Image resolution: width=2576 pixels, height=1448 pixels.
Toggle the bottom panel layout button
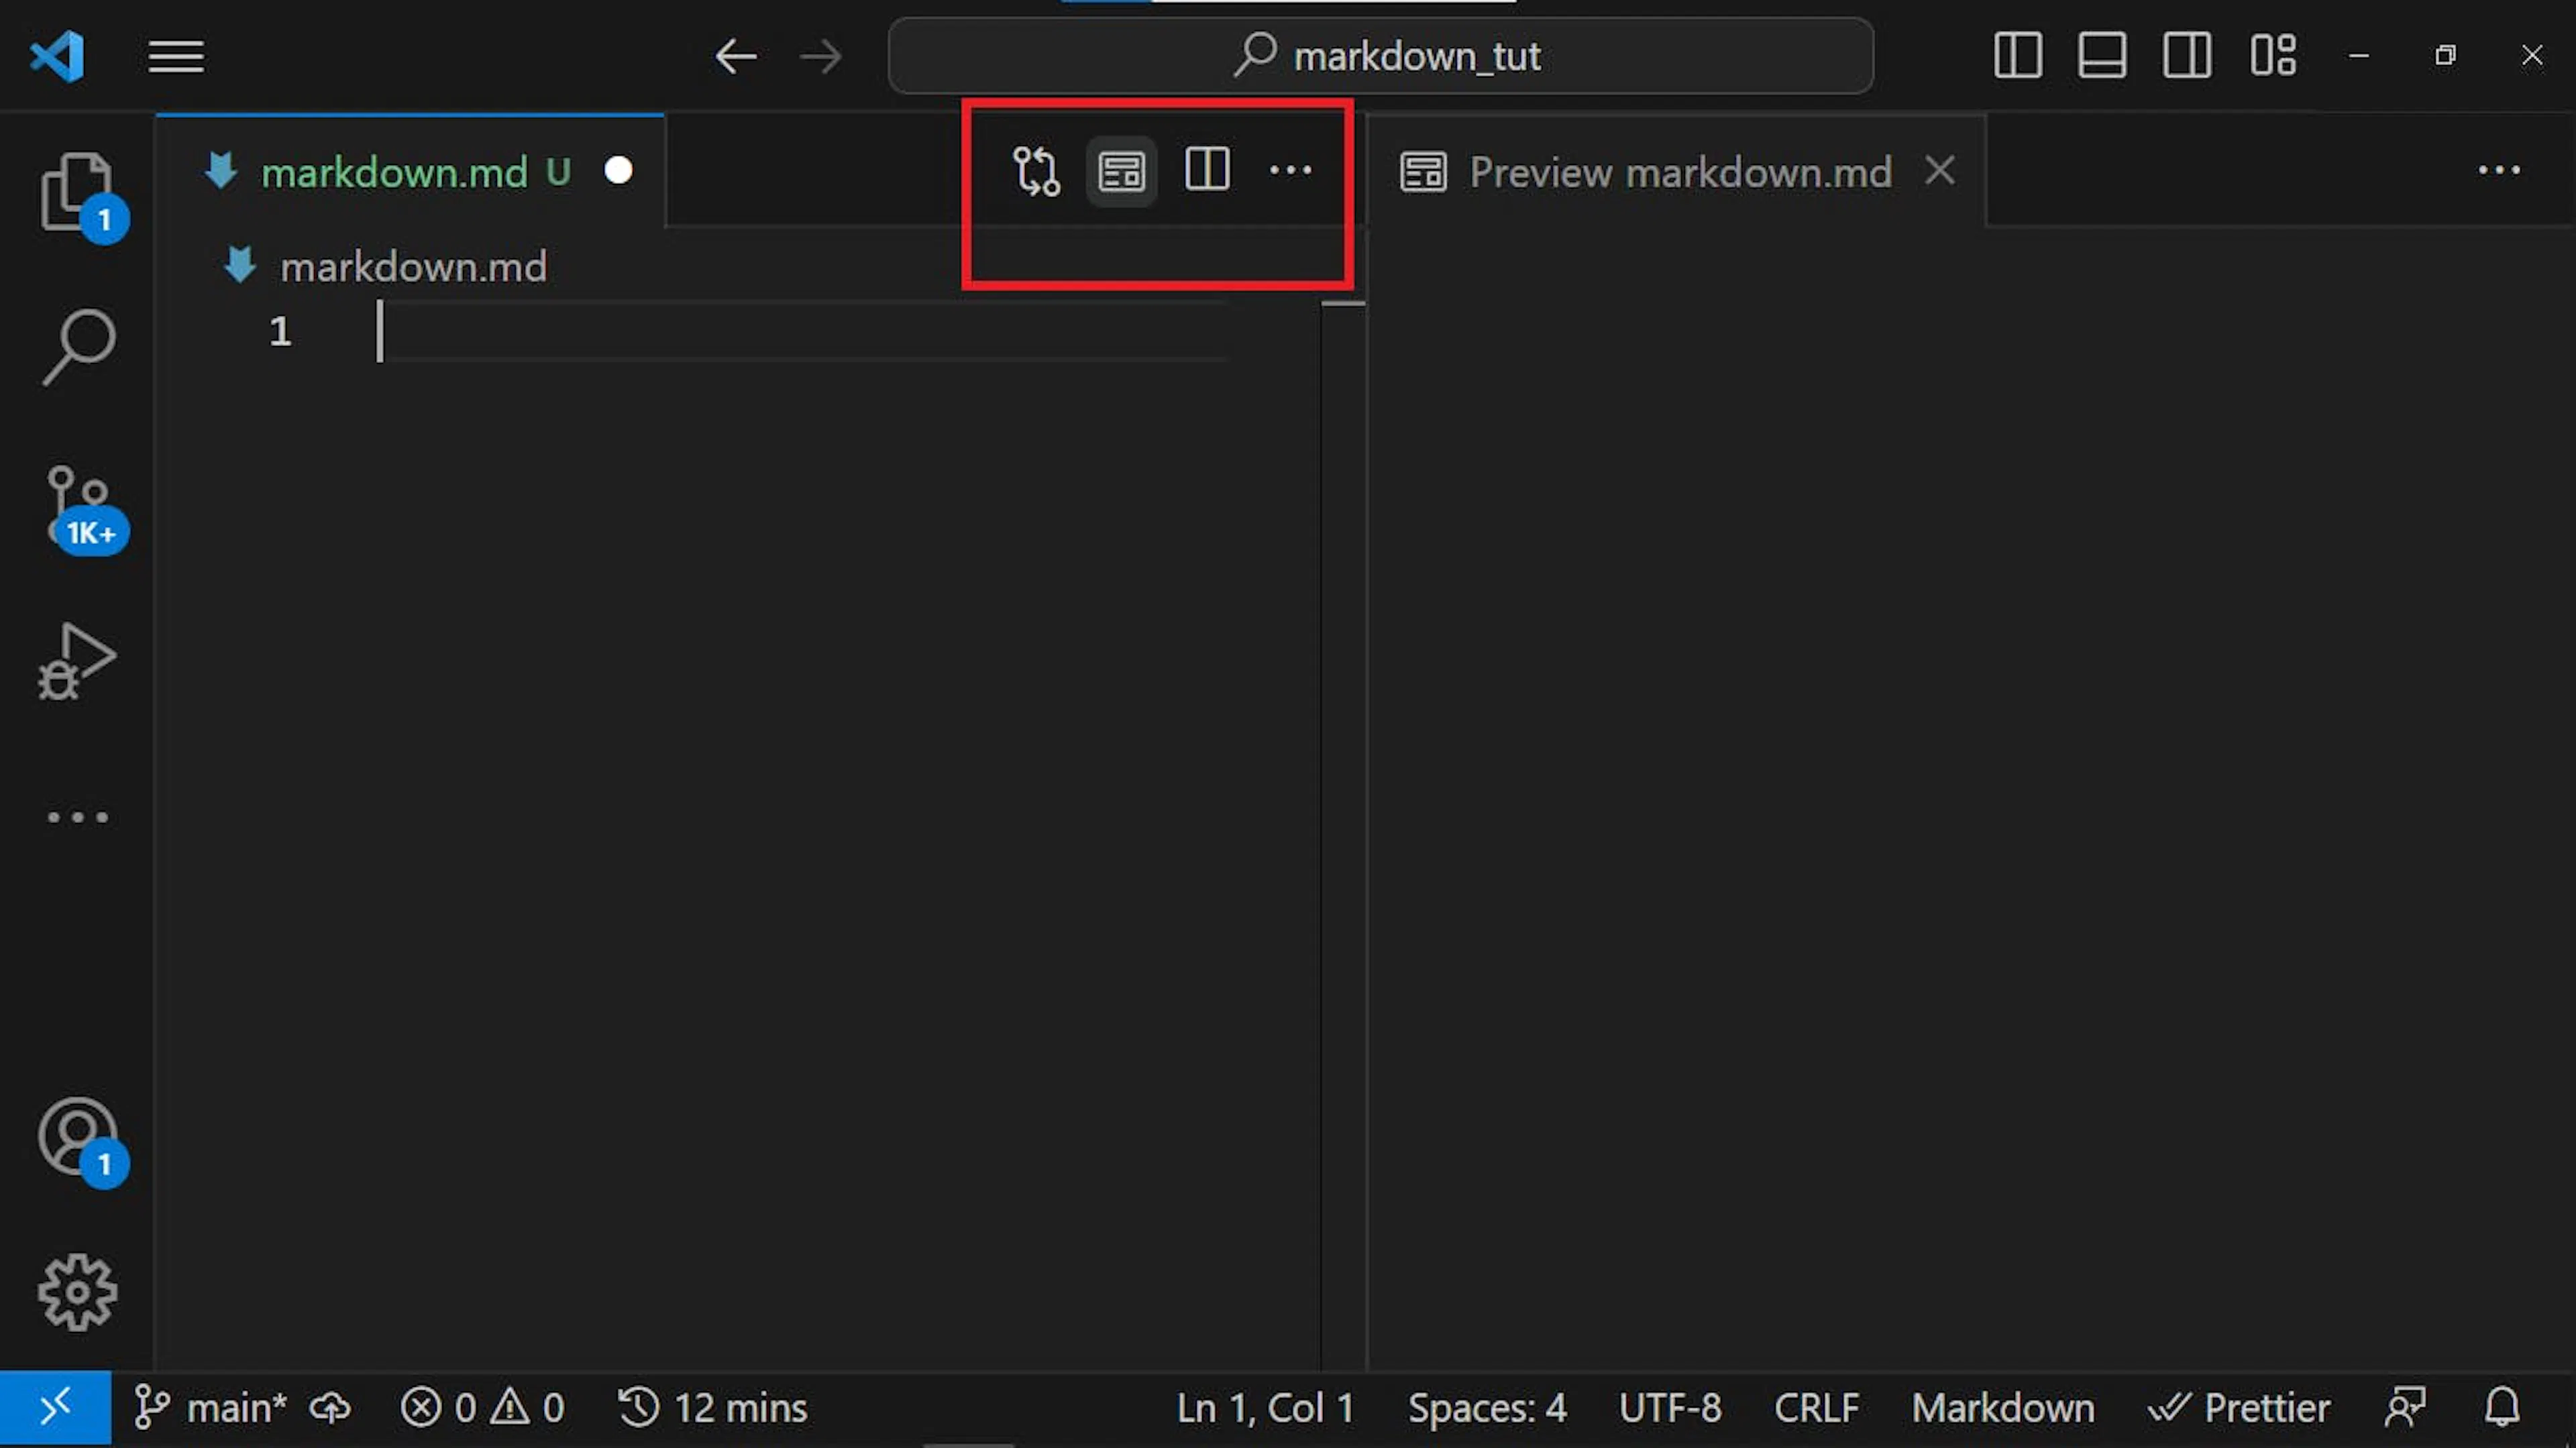pyautogui.click(x=2102, y=55)
